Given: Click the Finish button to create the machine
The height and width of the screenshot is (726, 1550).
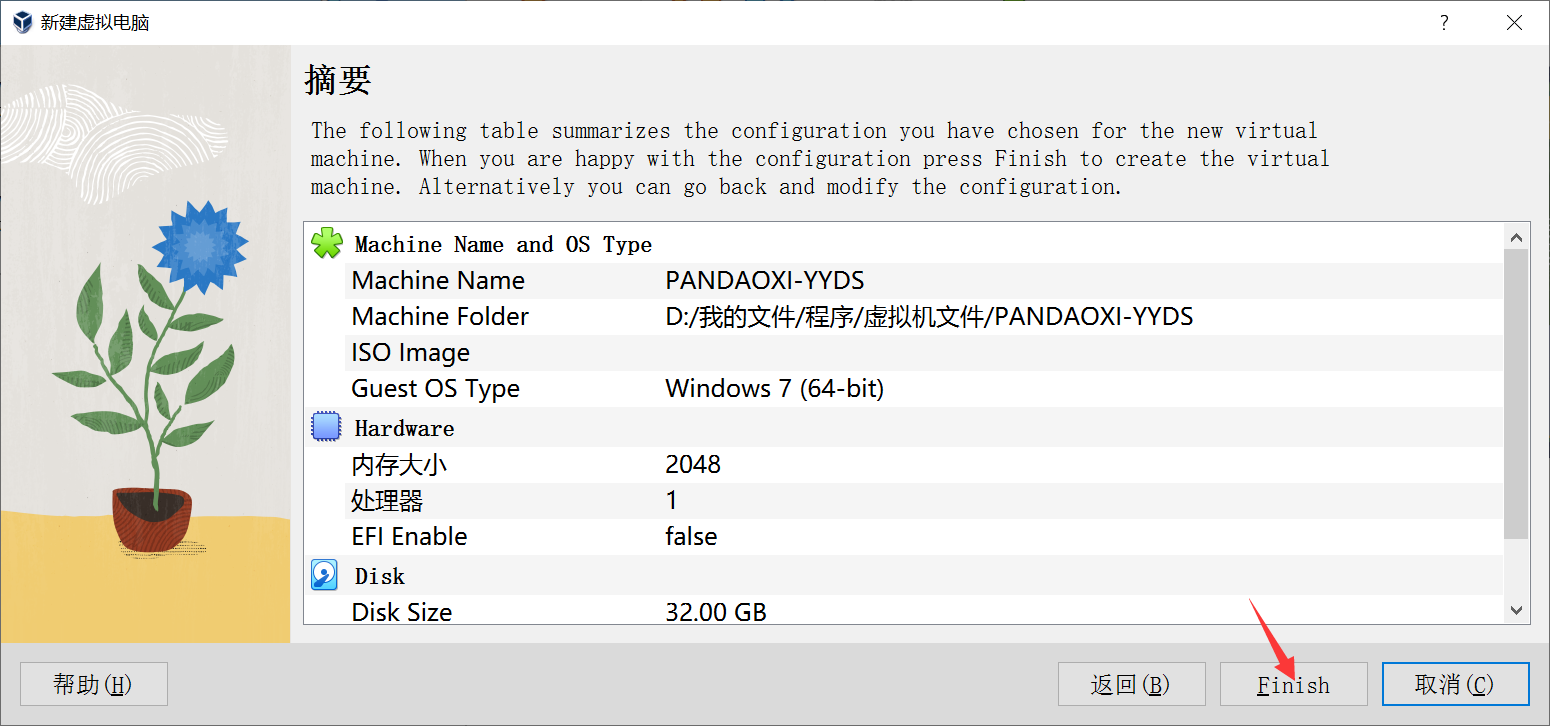Looking at the screenshot, I should click(1293, 684).
